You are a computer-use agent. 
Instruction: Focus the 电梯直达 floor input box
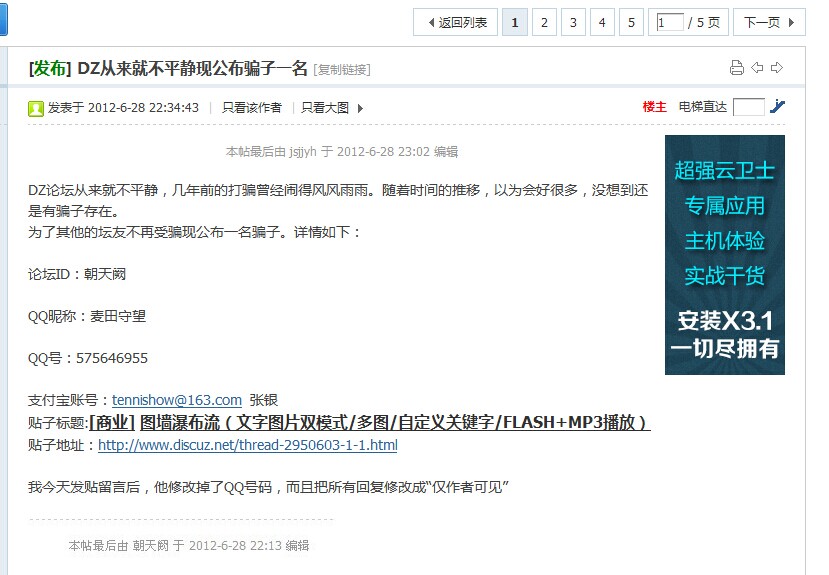point(749,107)
